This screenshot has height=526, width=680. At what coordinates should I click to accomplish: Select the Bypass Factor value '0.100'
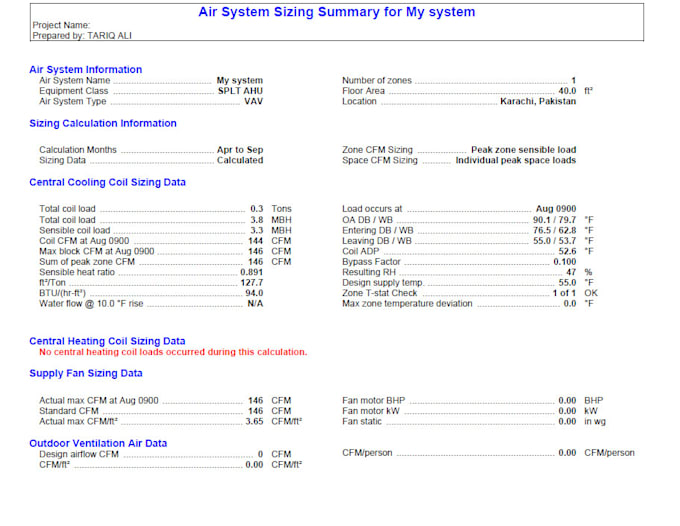point(565,261)
